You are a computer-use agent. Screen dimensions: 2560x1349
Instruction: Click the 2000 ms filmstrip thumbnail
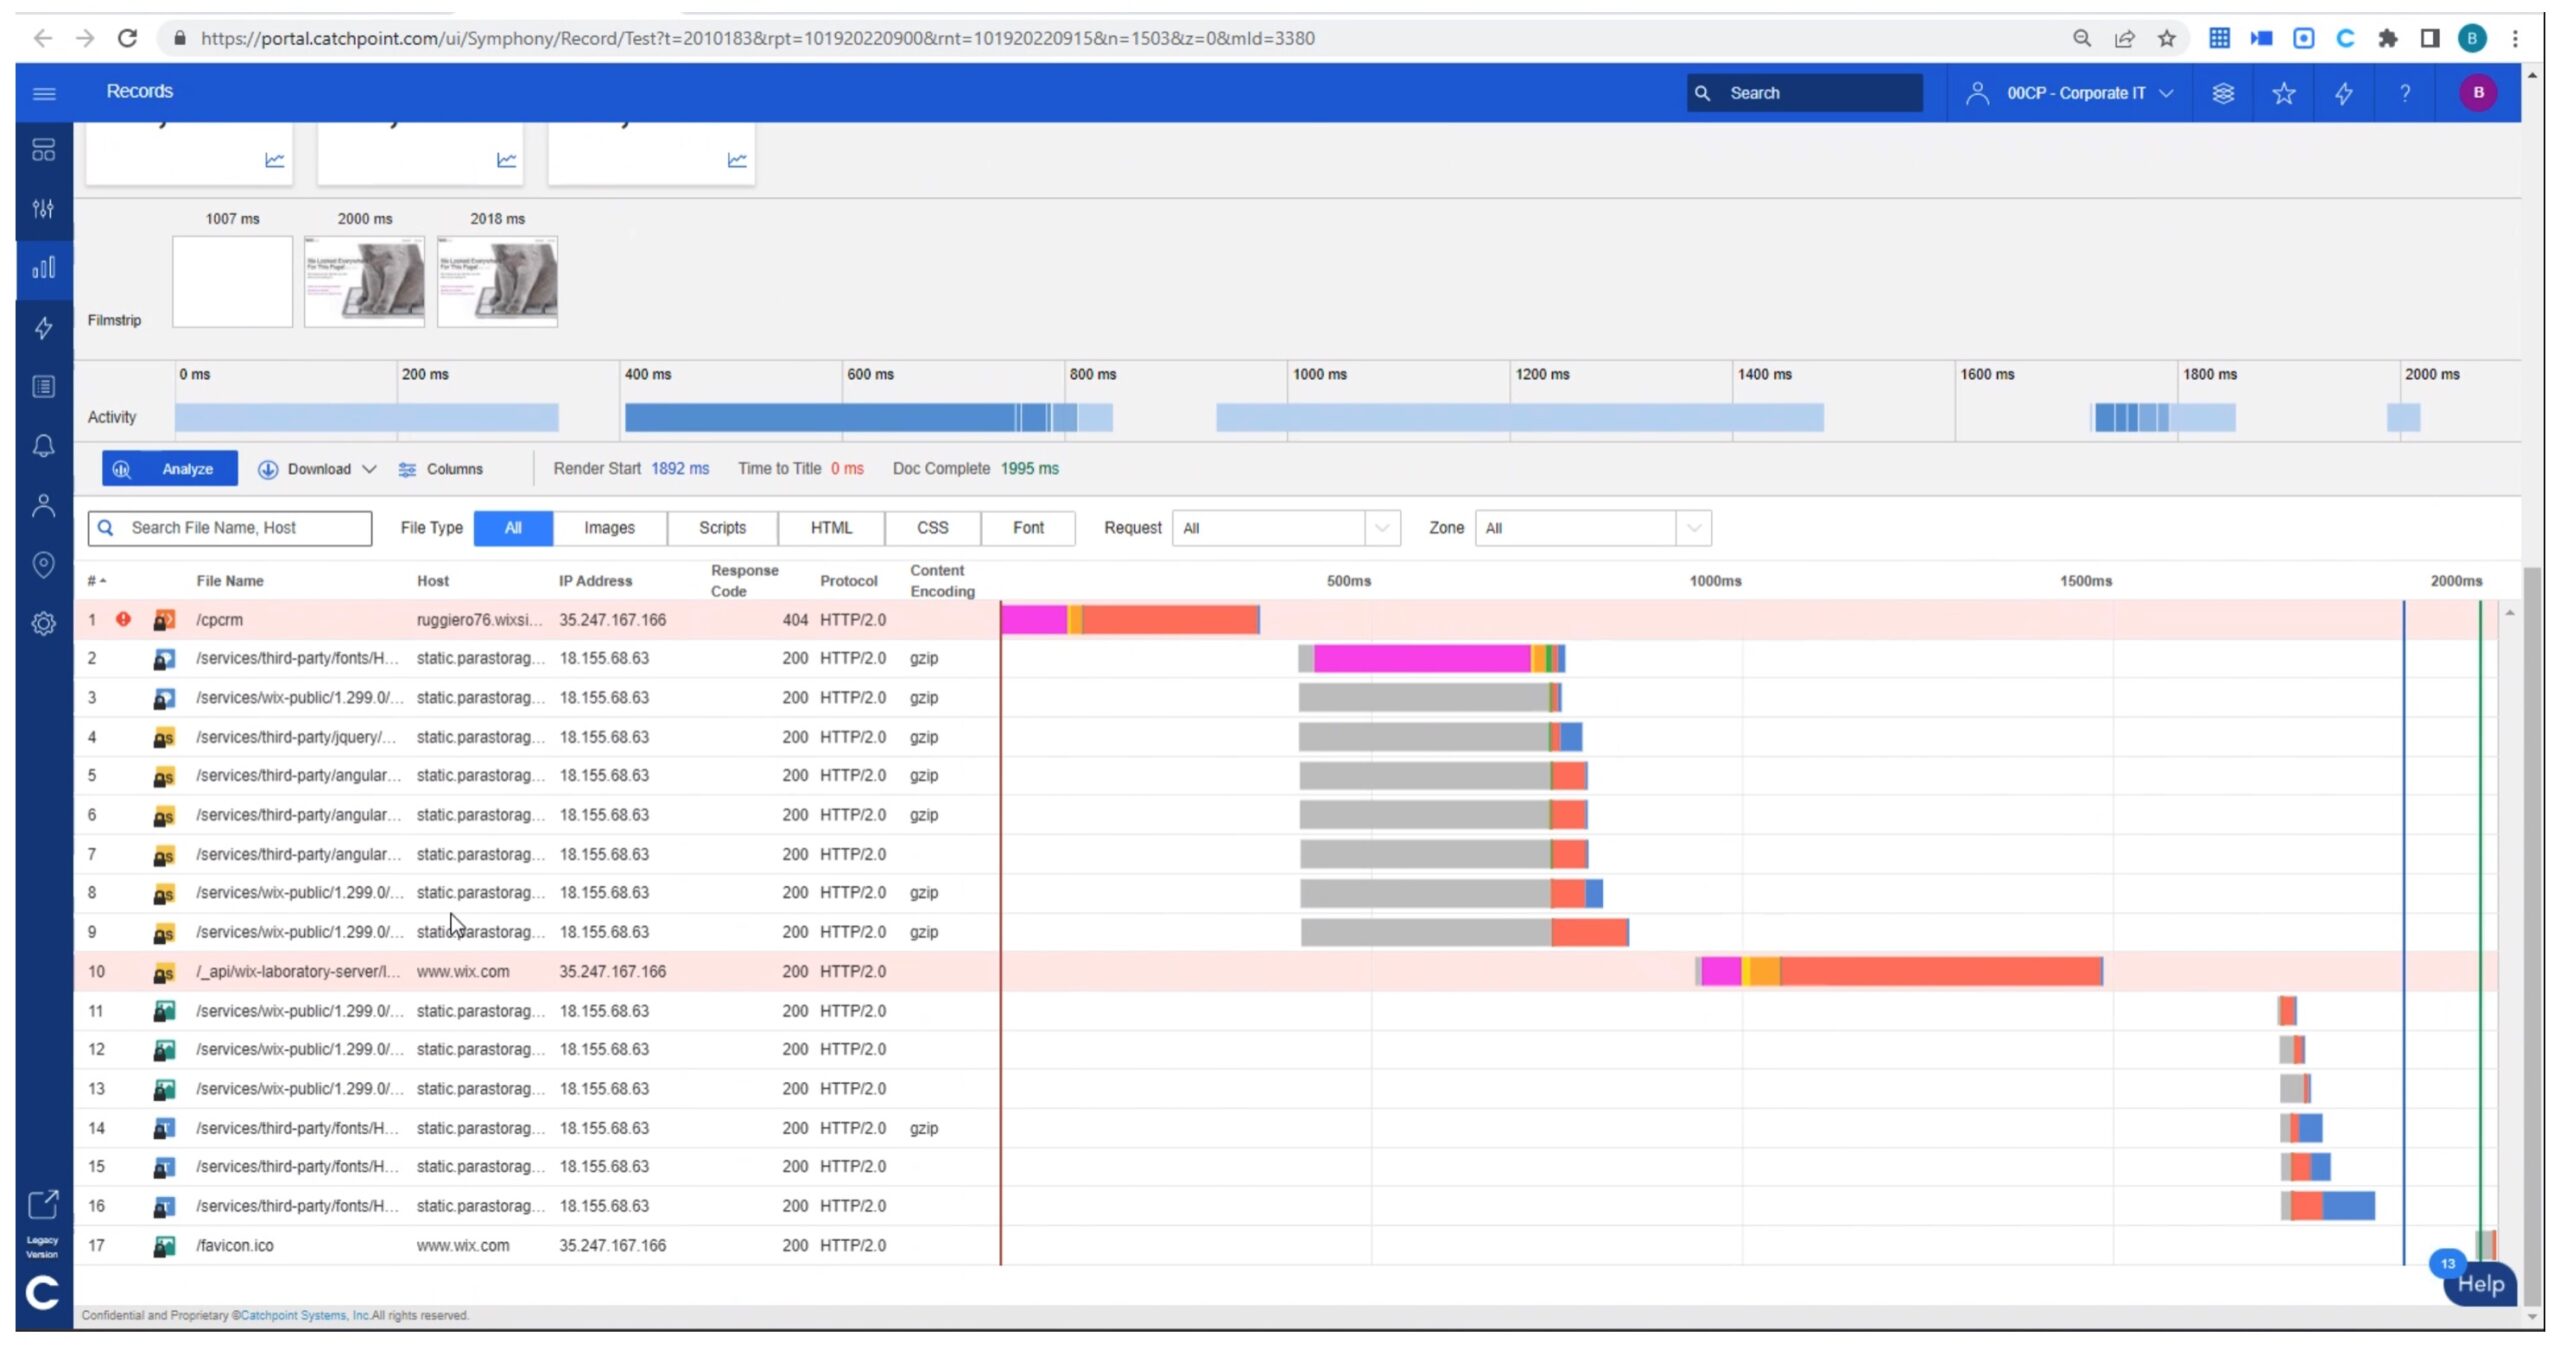[x=364, y=282]
